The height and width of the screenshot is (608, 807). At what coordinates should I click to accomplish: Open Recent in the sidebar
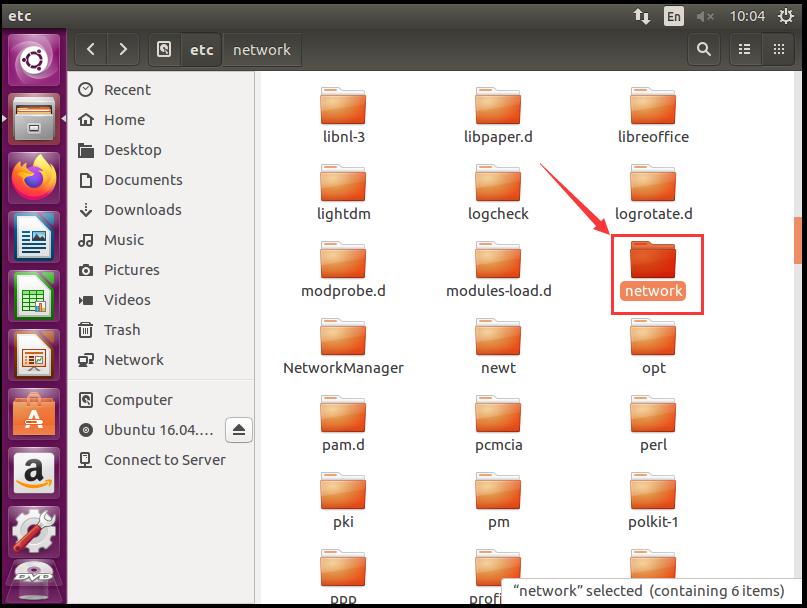(x=161, y=90)
